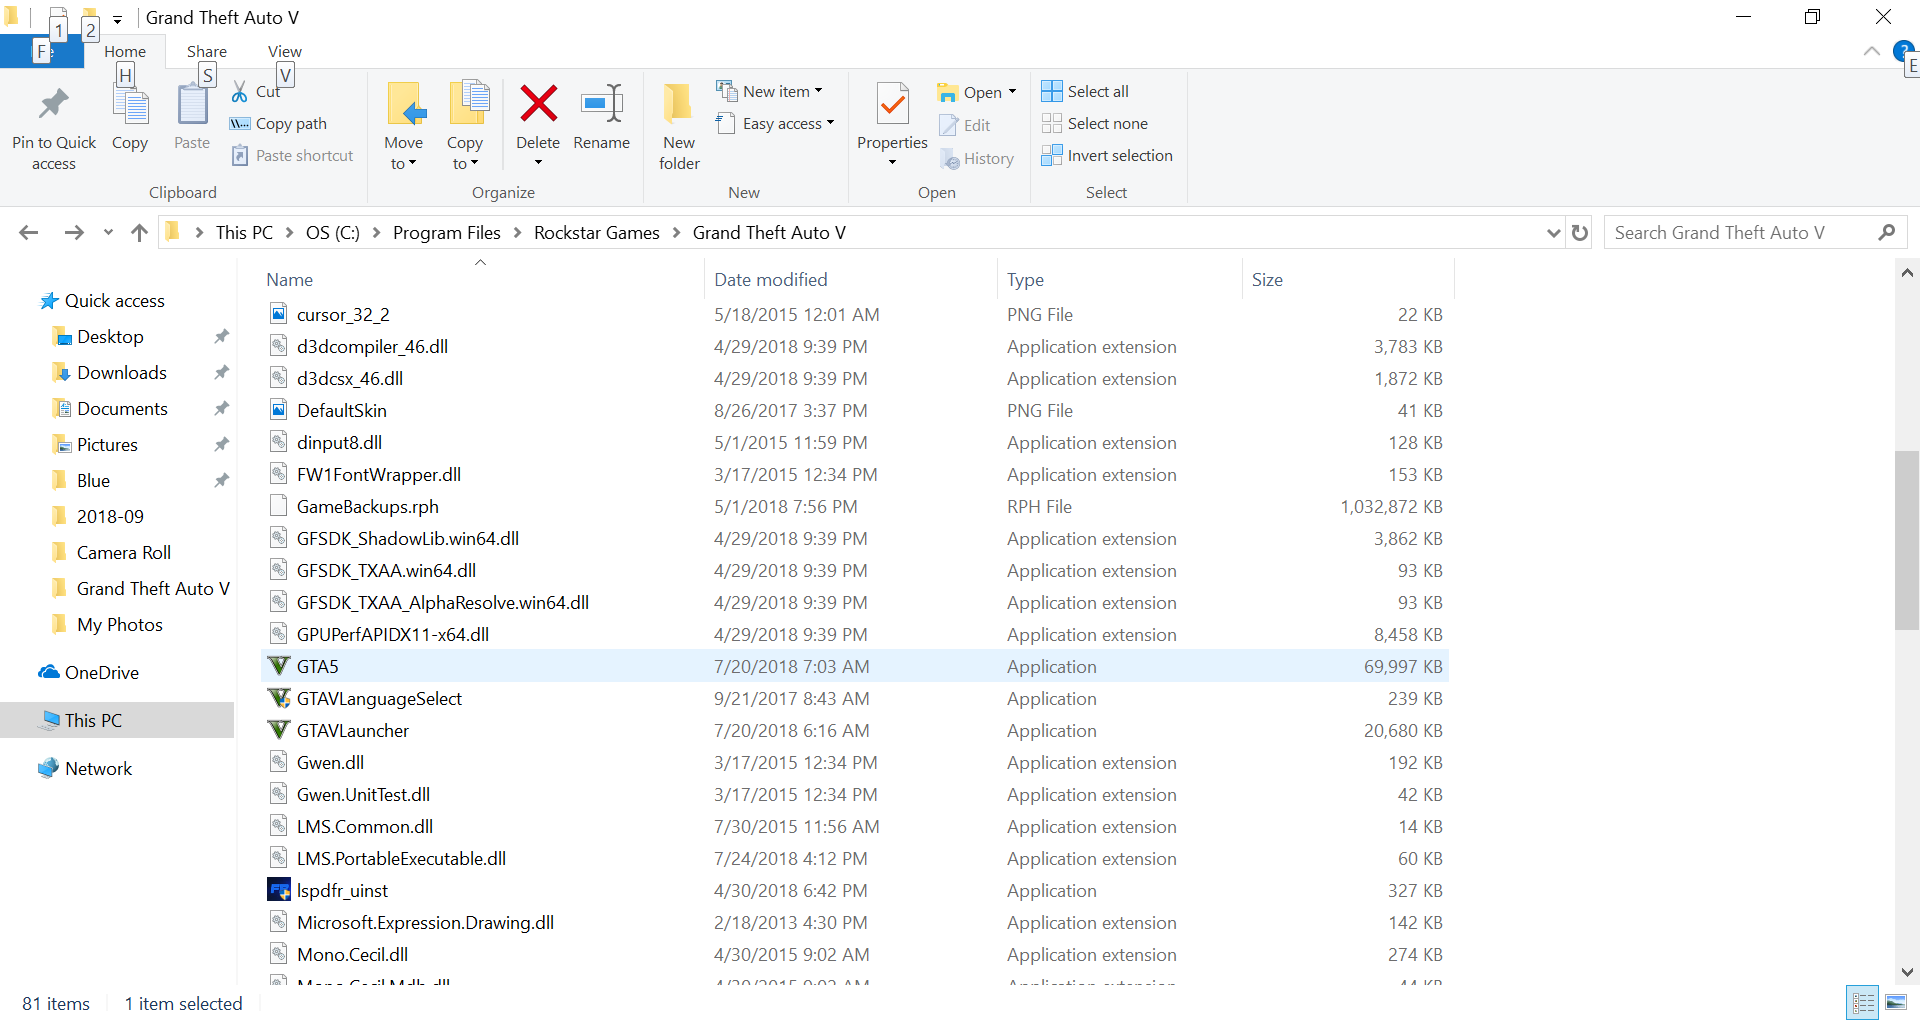Open the View ribbon tab
This screenshot has height=1020, width=1920.
click(x=284, y=51)
